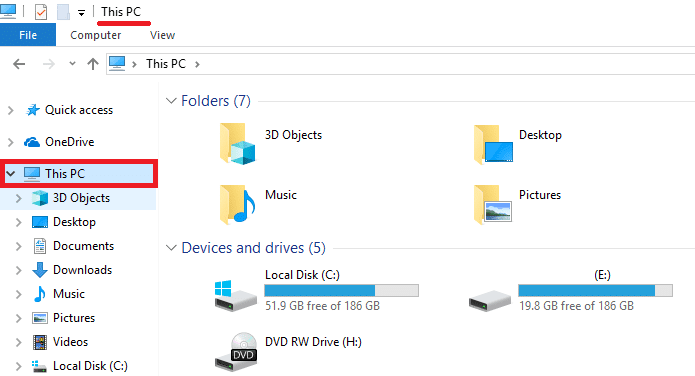This screenshot has height=376, width=695.
Task: Click the 3D Objects folder name in main pane
Action: [x=293, y=135]
